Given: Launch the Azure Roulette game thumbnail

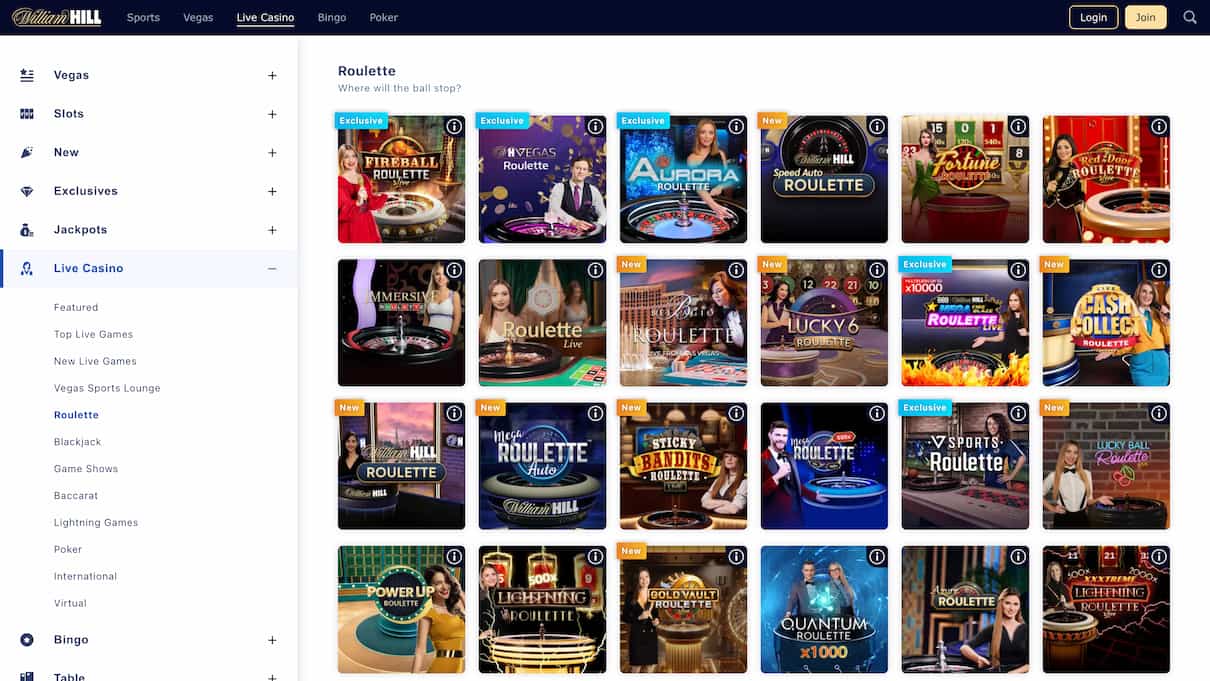Looking at the screenshot, I should (965, 609).
